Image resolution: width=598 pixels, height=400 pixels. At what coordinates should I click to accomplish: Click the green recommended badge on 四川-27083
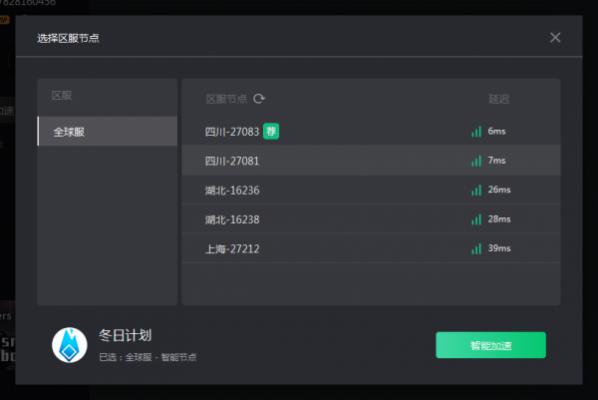coord(271,132)
